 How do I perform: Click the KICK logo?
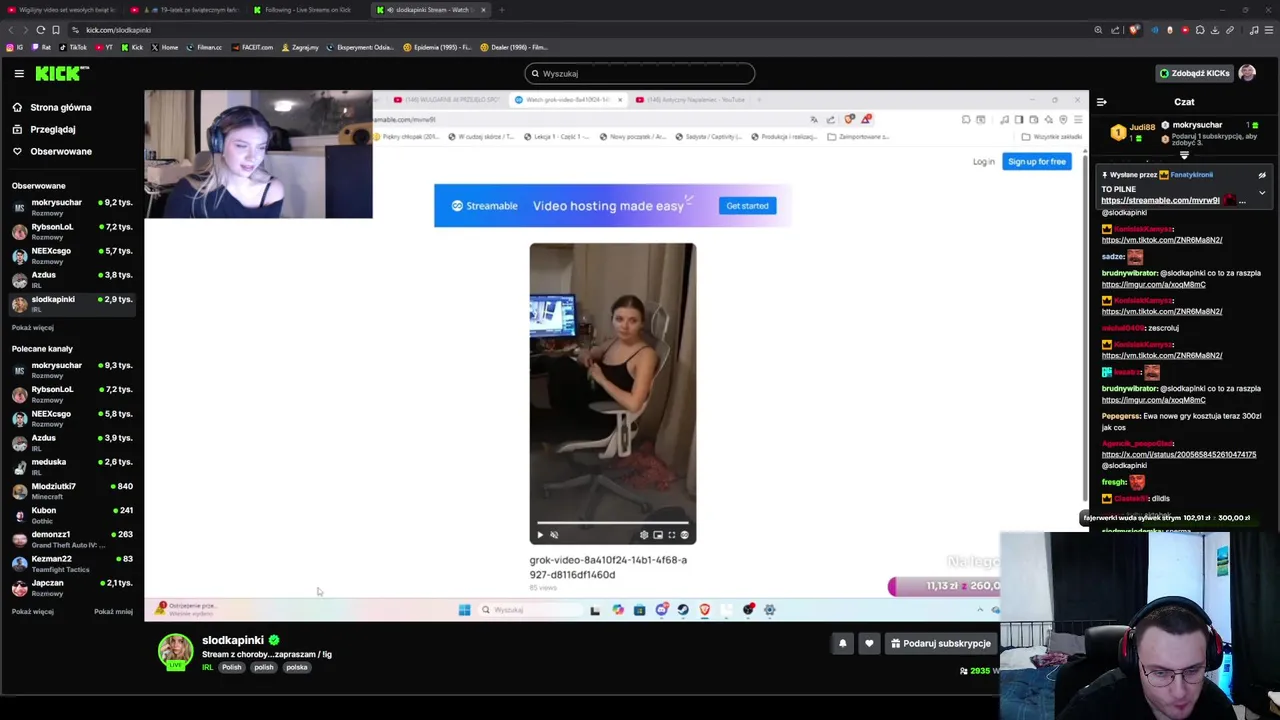coord(62,73)
